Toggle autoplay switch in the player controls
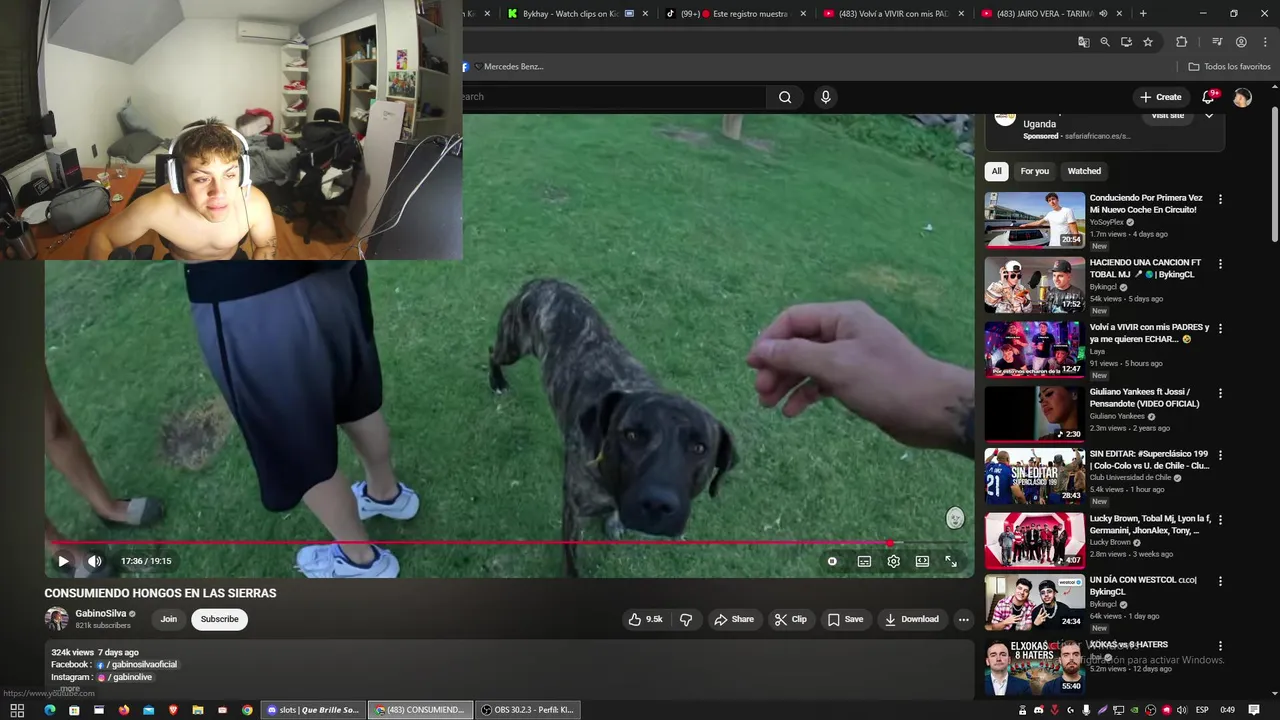Image resolution: width=1280 pixels, height=720 pixels. pyautogui.click(x=832, y=561)
